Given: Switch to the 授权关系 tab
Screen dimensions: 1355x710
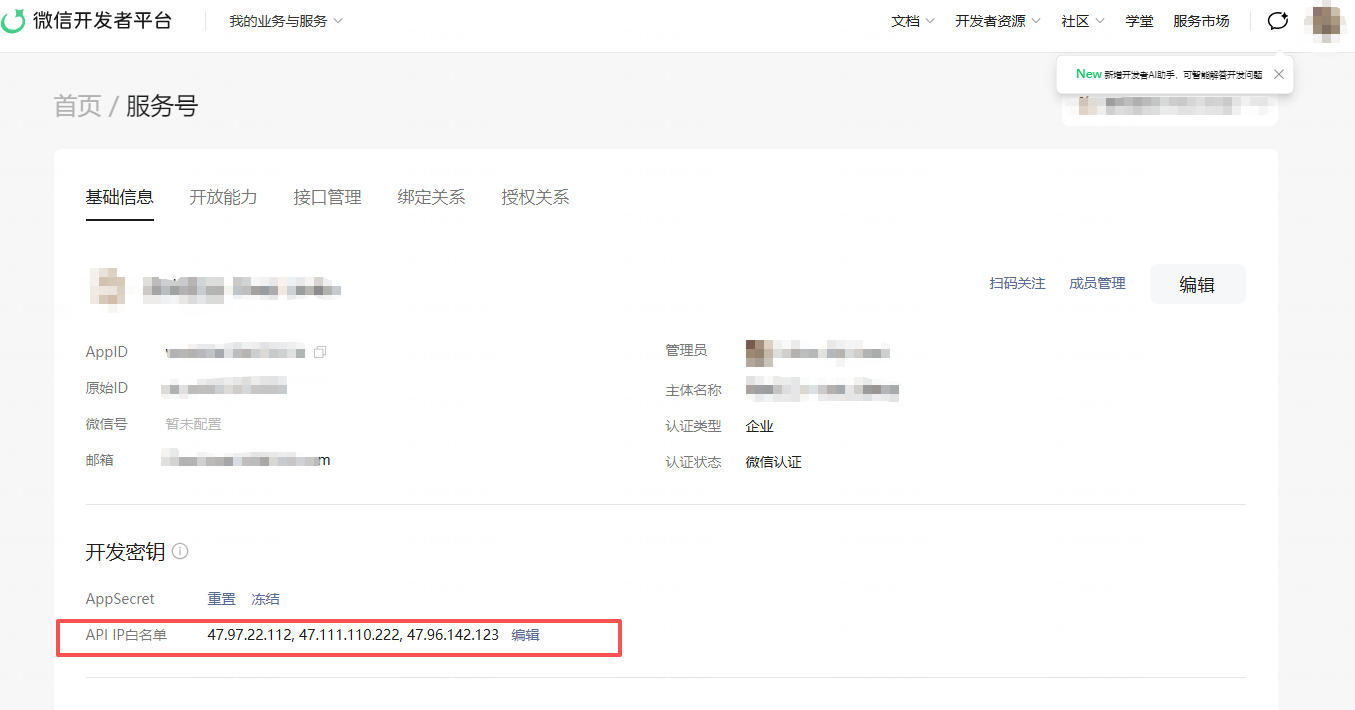Looking at the screenshot, I should (535, 197).
